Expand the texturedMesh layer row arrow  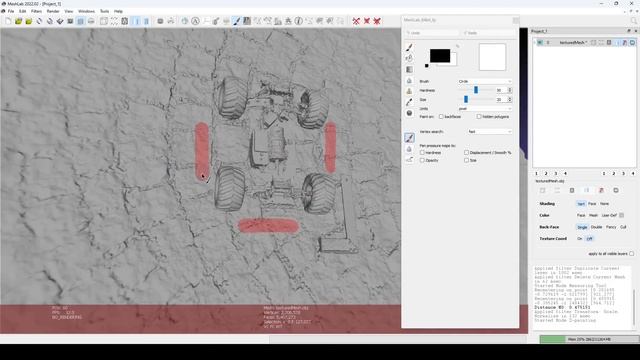pos(534,42)
